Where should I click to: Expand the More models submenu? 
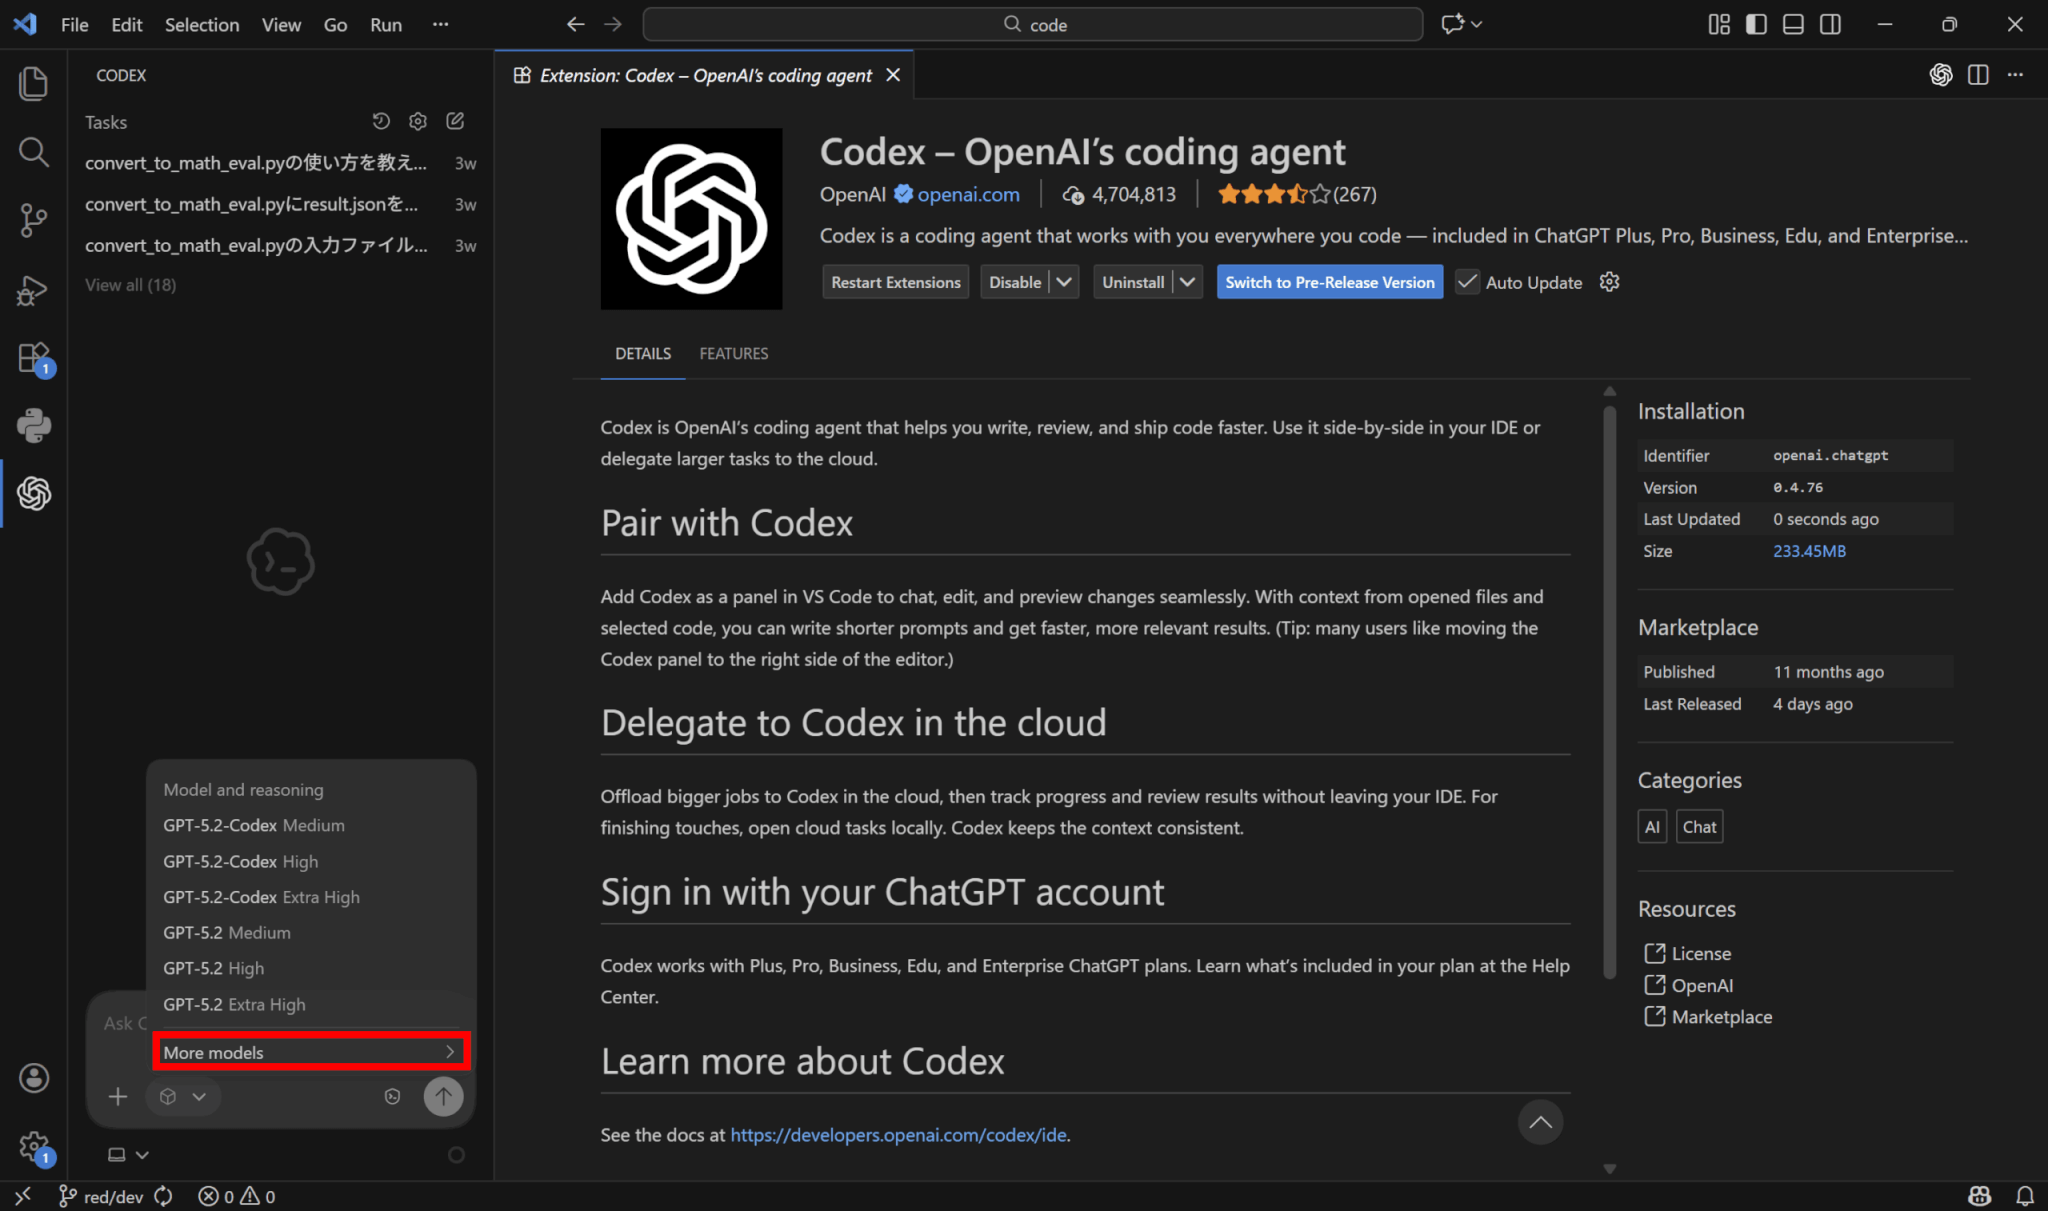(310, 1052)
